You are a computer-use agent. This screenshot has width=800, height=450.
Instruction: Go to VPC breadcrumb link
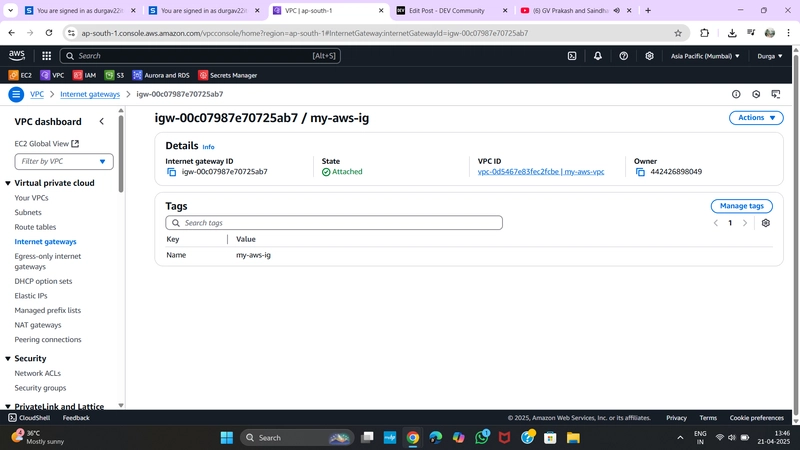(x=37, y=94)
